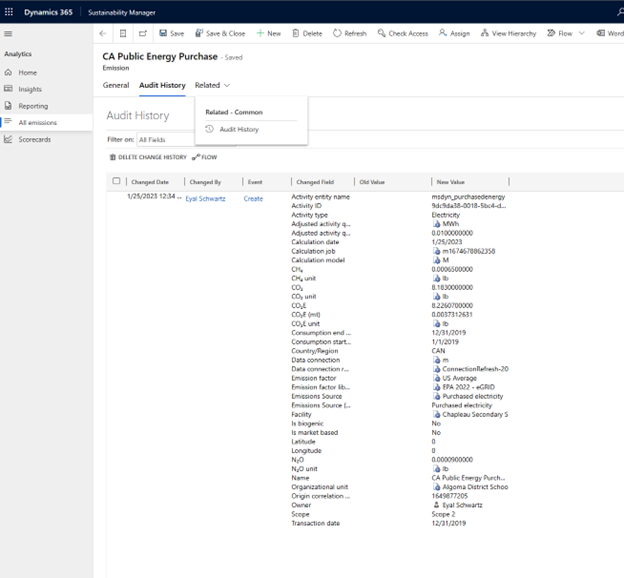Open Check Access
The image size is (624, 578).
point(403,33)
